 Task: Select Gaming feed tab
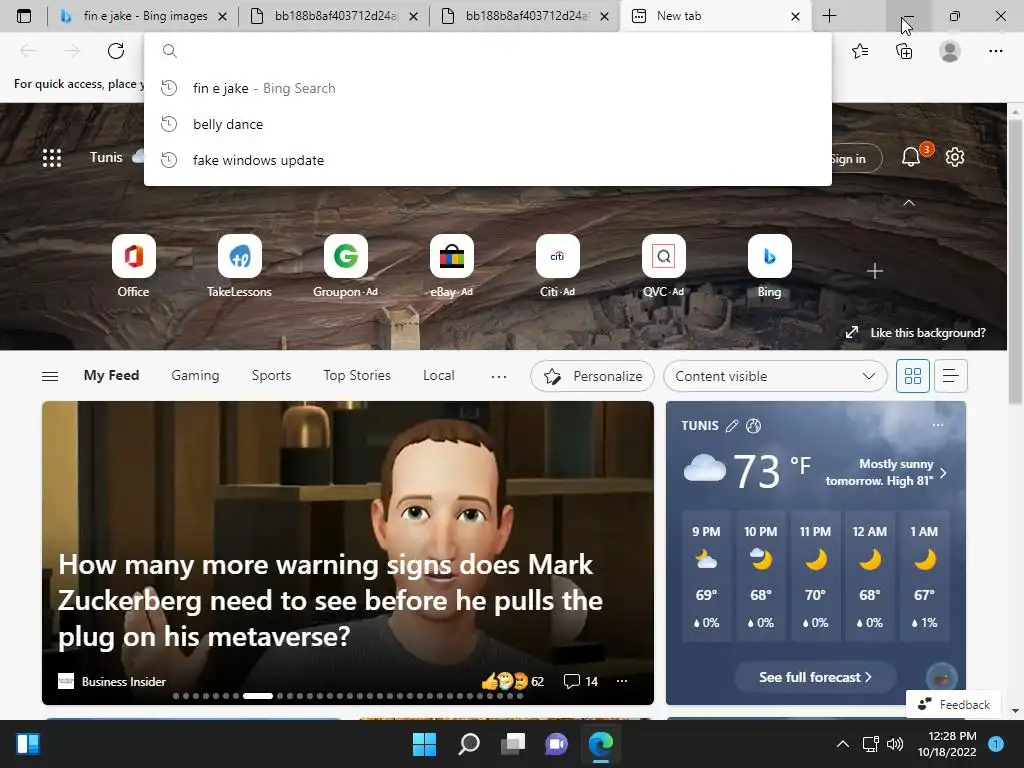(x=195, y=376)
